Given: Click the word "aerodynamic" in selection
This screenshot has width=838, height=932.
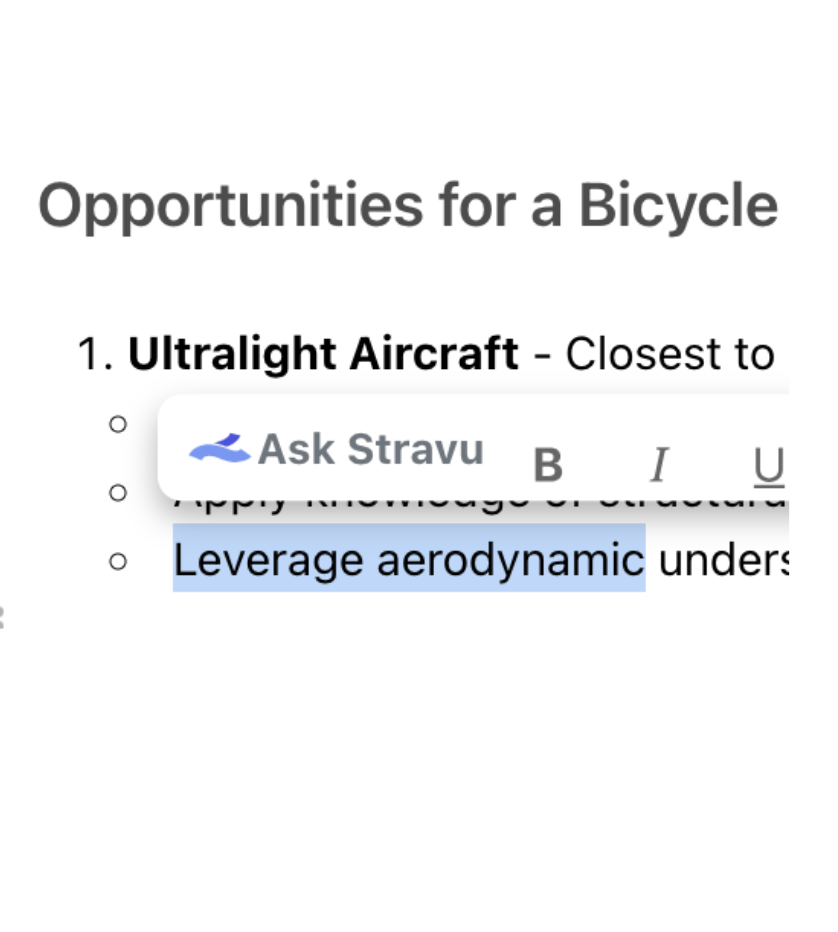Looking at the screenshot, I should [x=510, y=560].
